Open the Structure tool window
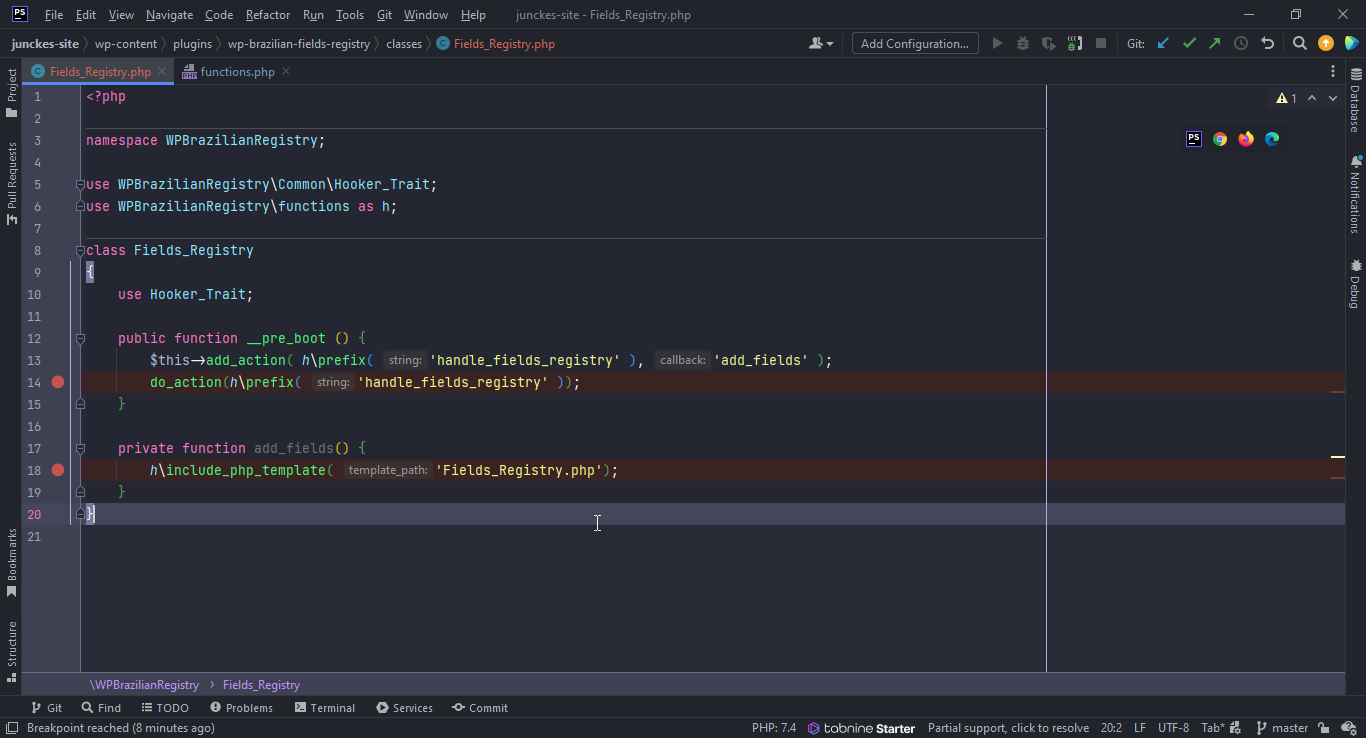Viewport: 1366px width, 738px height. pos(11,651)
